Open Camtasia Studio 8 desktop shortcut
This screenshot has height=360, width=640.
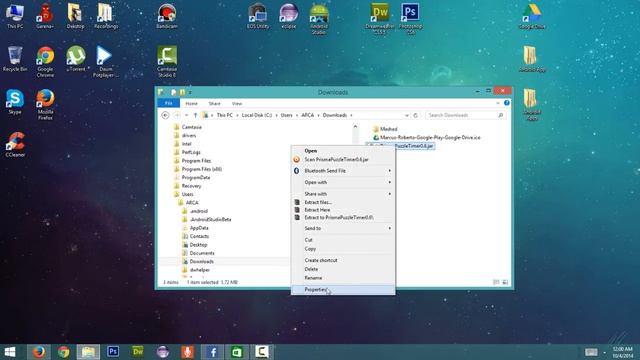tap(167, 61)
